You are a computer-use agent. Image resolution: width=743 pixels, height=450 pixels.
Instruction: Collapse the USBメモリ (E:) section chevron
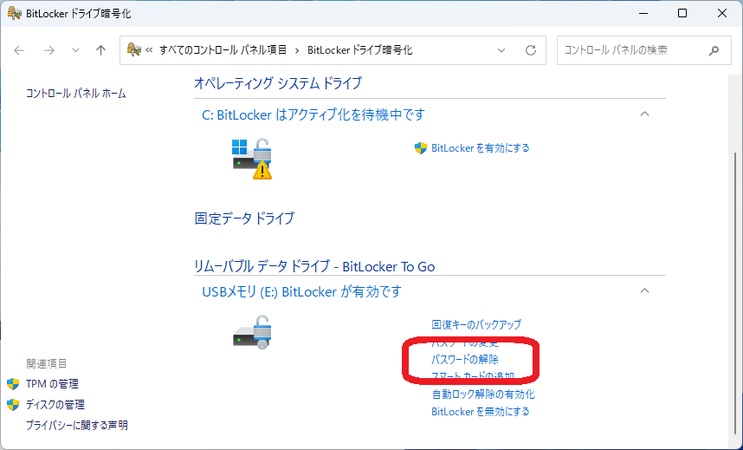(644, 291)
